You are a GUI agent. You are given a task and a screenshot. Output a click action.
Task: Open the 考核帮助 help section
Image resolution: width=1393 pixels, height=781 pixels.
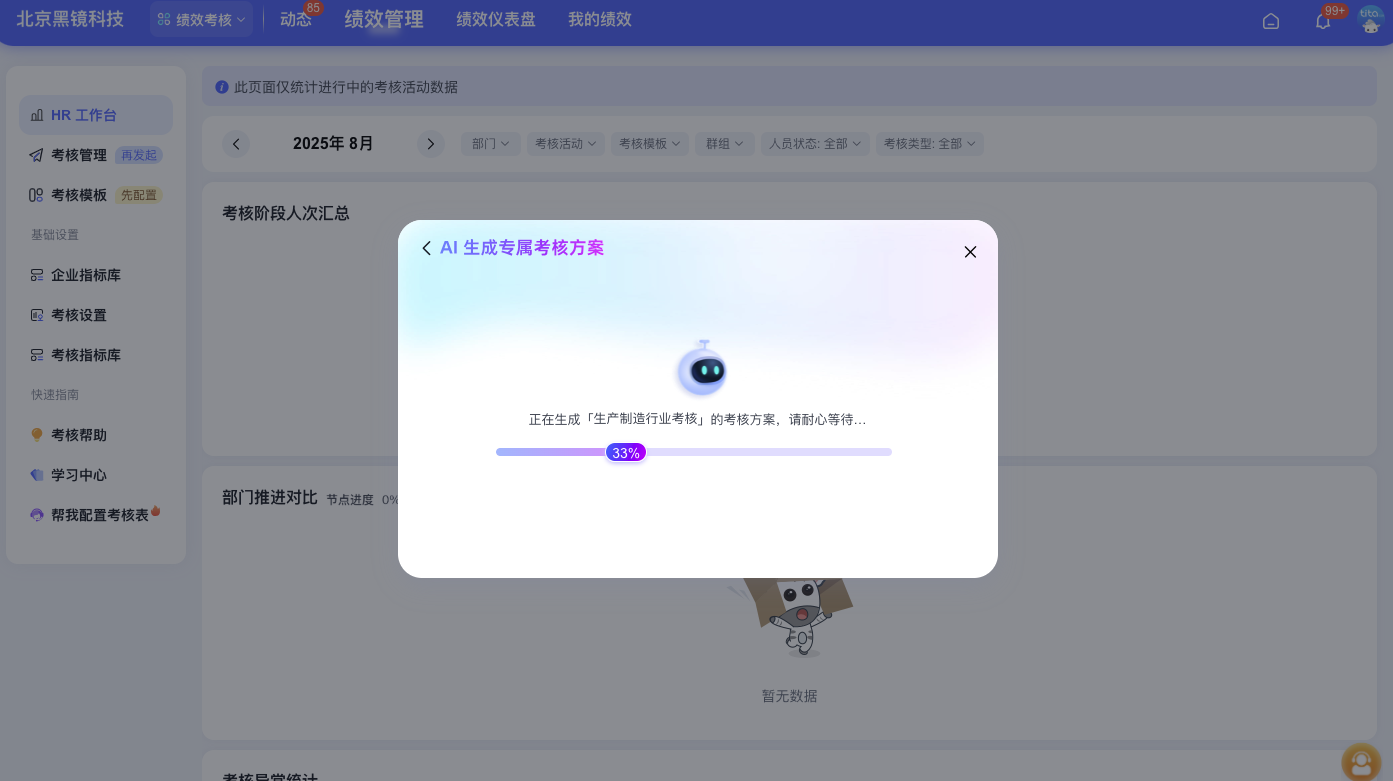(78, 435)
